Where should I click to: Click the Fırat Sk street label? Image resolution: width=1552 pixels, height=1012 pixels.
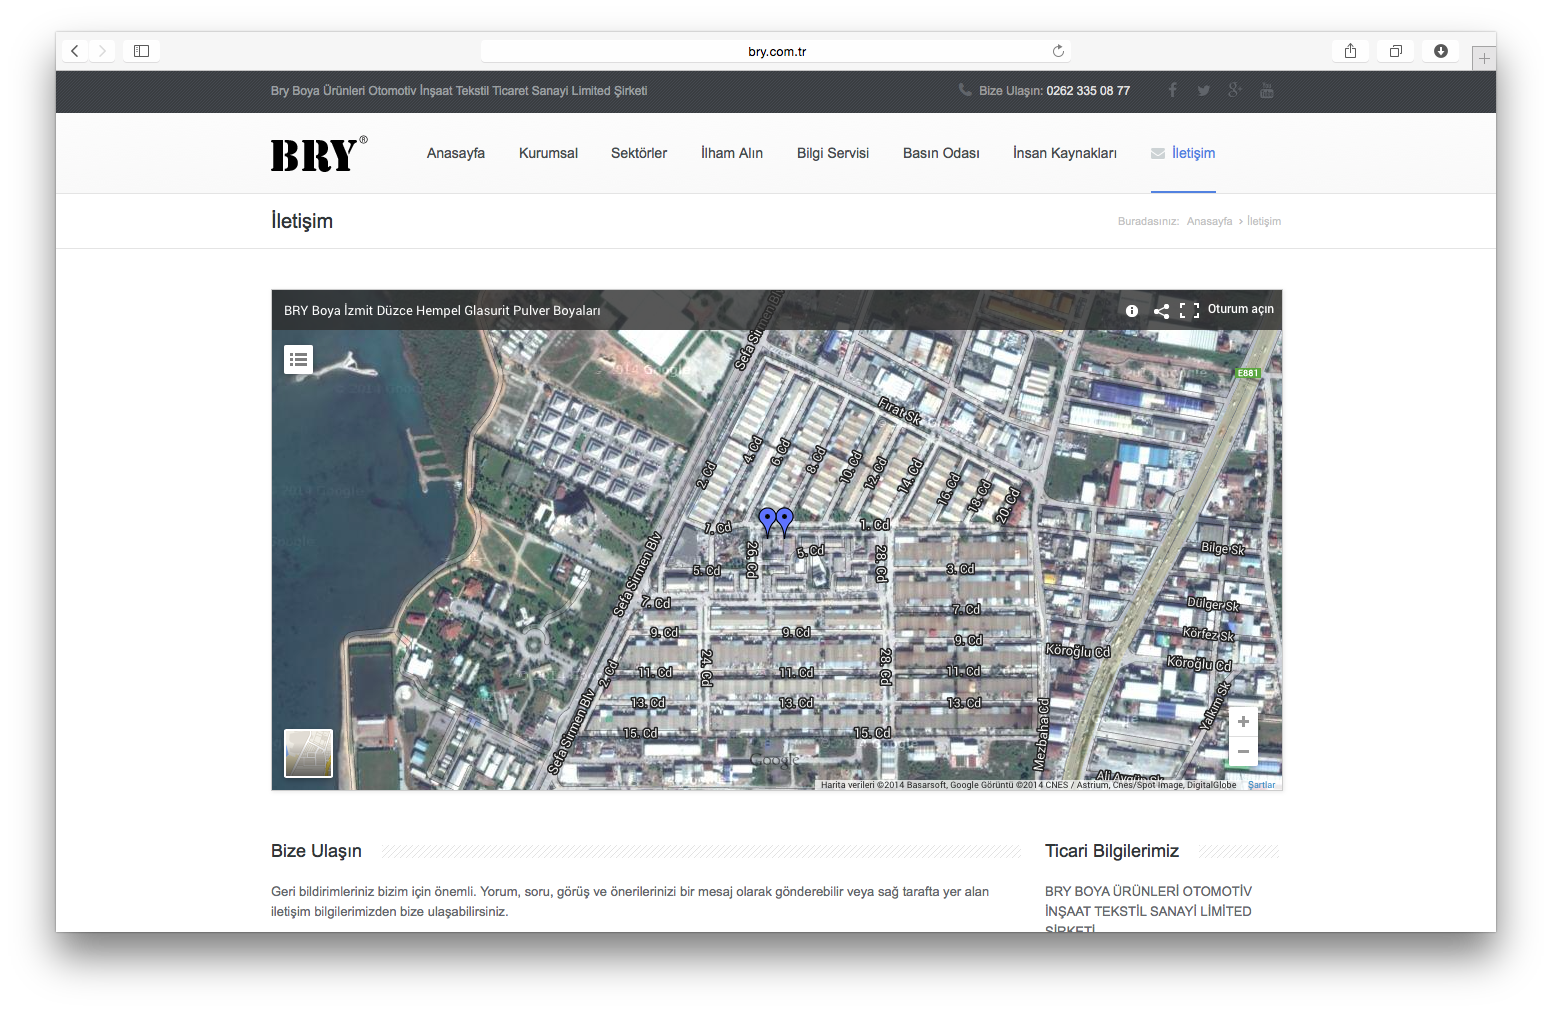click(899, 410)
